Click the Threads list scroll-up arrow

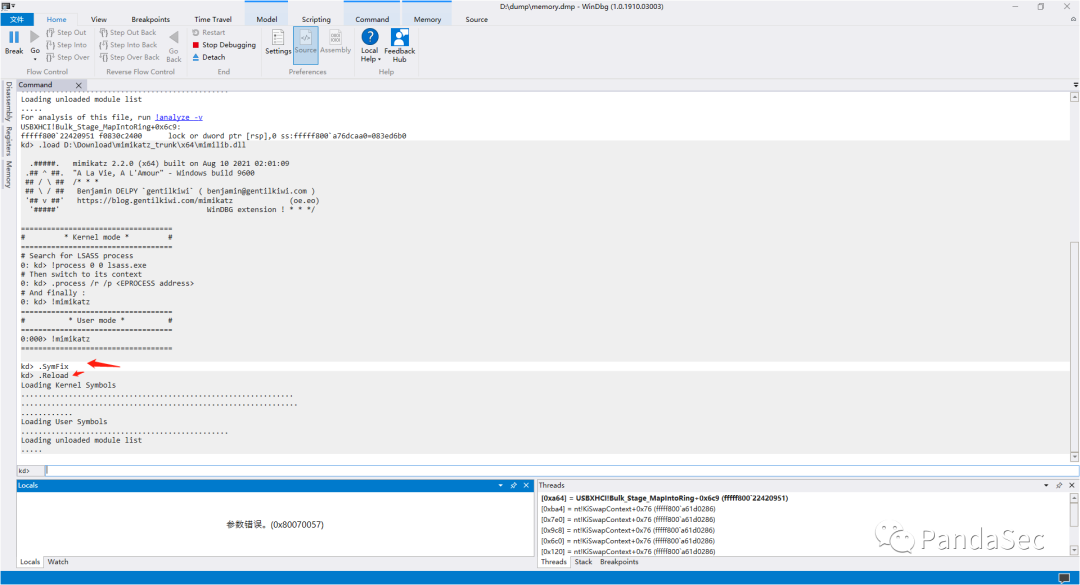(x=1074, y=497)
